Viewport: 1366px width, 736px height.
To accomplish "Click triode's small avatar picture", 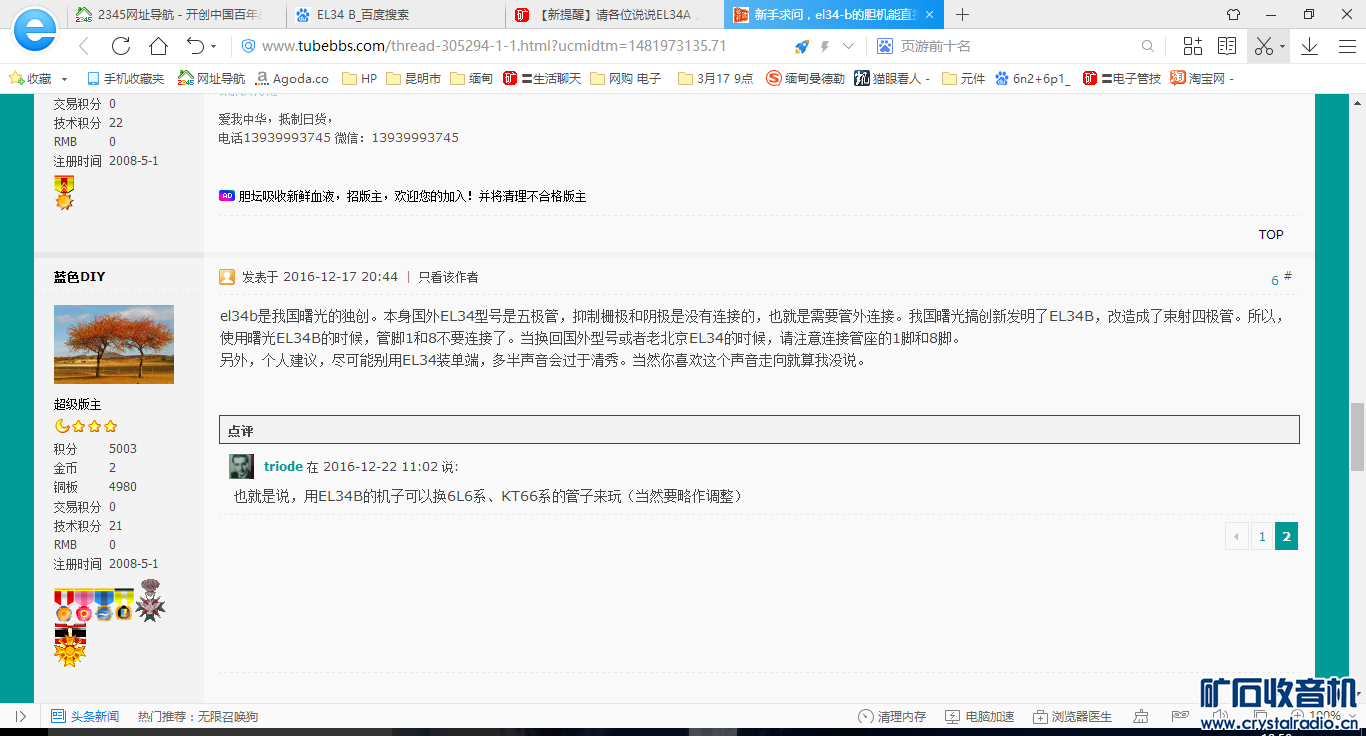I will [241, 466].
